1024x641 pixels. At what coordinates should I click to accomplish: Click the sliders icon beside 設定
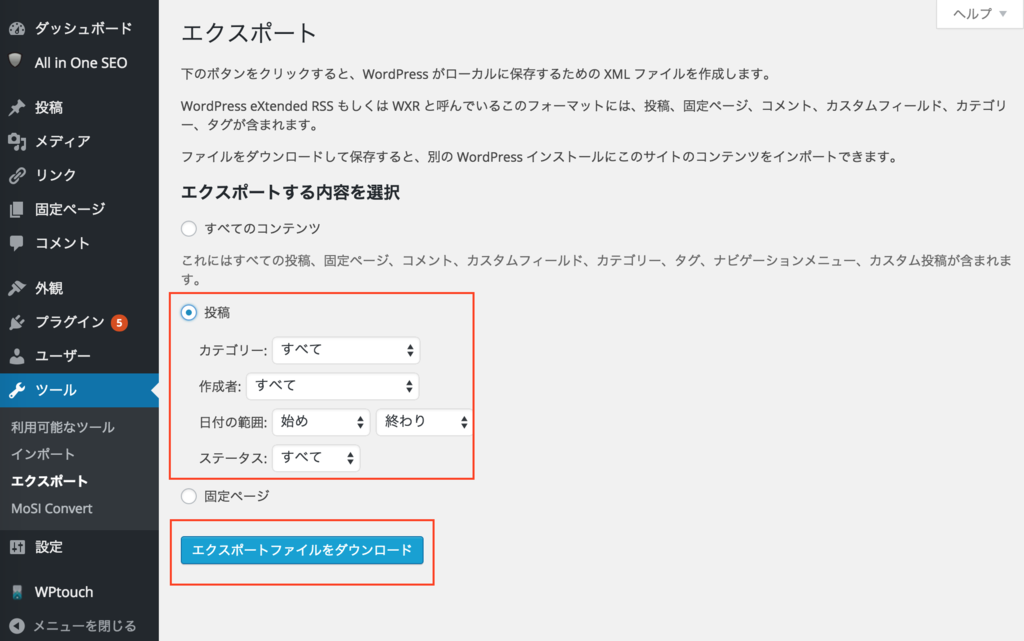click(x=17, y=547)
